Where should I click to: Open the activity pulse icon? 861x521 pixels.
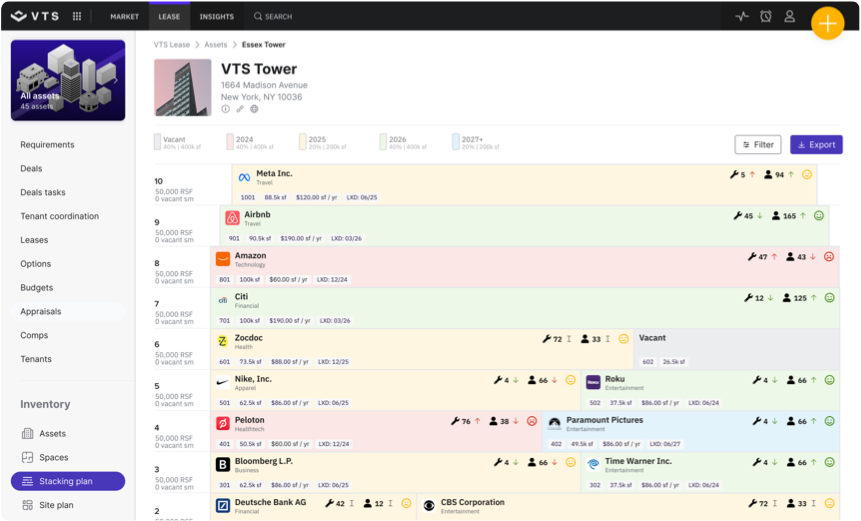pyautogui.click(x=741, y=16)
